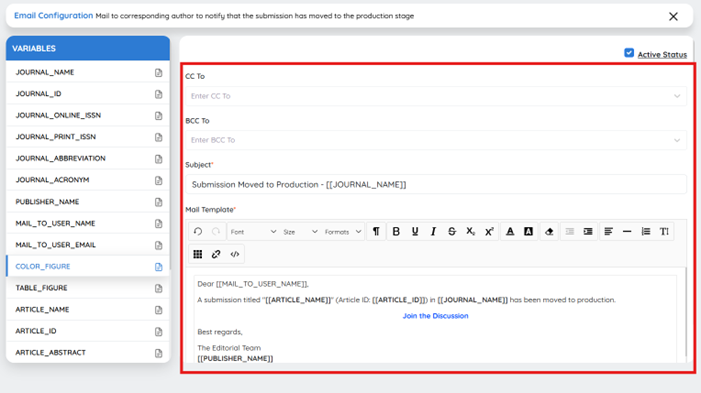Select the MAIL_TO_USER_NAME variable row
Screen dimensions: 701x393
tap(88, 223)
